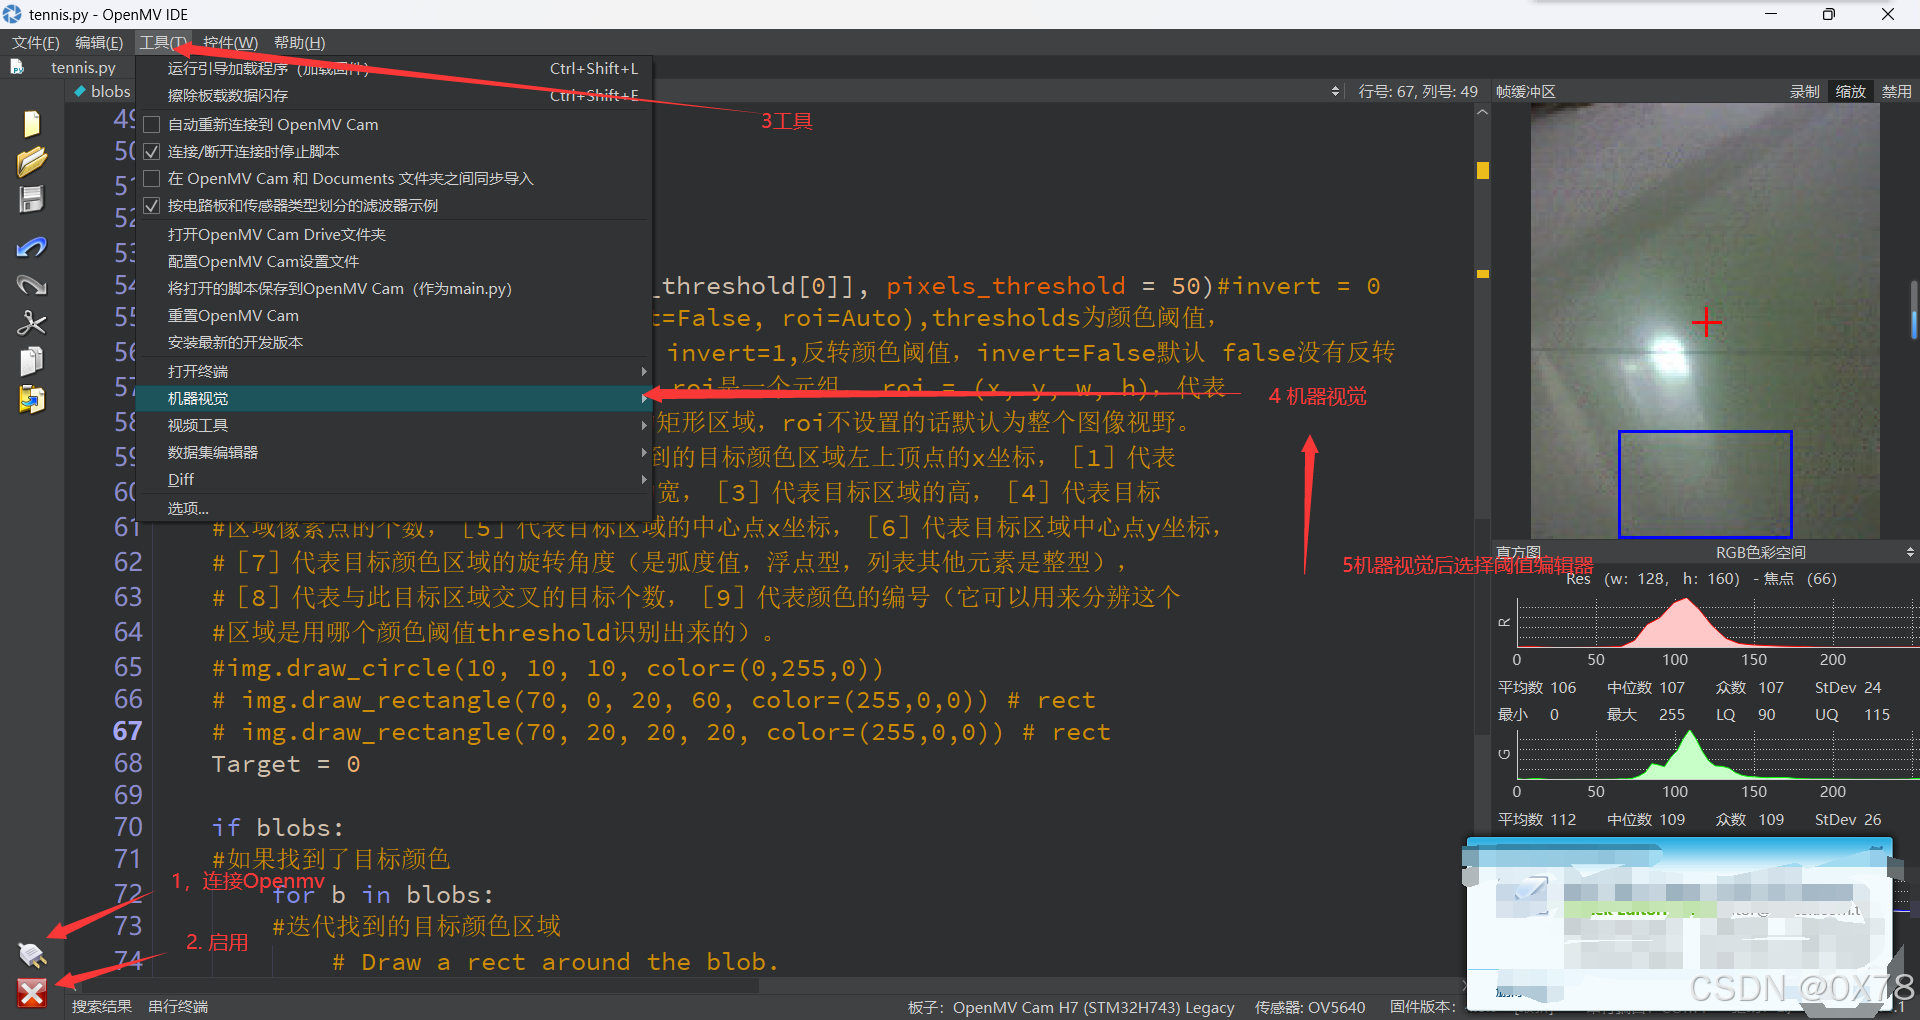The image size is (1920, 1020).
Task: Open 选项... settings entry
Action: [394, 508]
